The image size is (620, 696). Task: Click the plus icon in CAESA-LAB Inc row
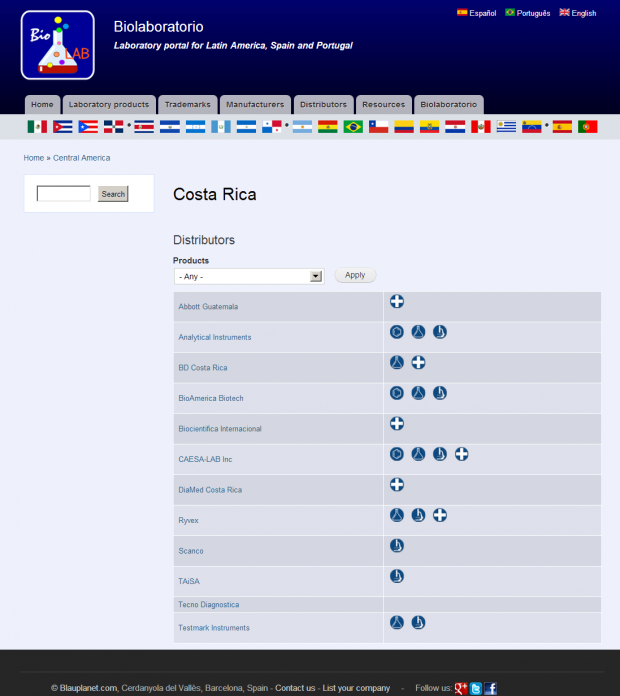coord(462,454)
